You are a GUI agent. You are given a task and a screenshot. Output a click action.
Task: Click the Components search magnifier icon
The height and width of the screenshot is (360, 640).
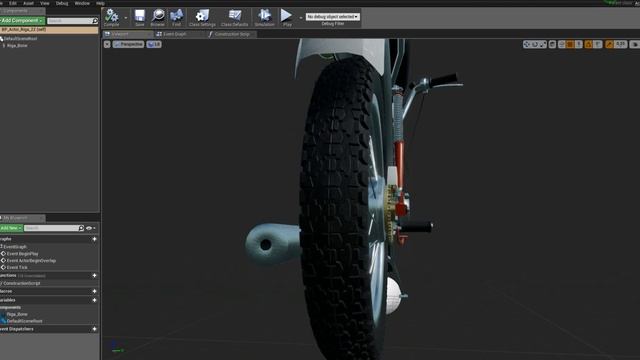pos(95,21)
